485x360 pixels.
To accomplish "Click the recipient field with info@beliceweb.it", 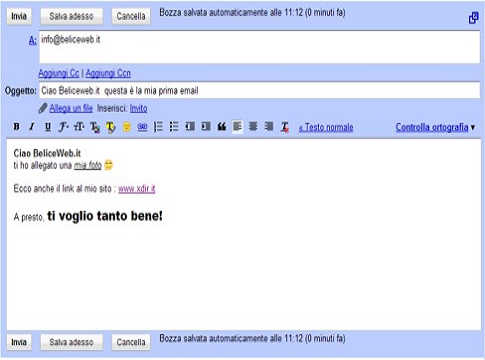I will tap(260, 47).
